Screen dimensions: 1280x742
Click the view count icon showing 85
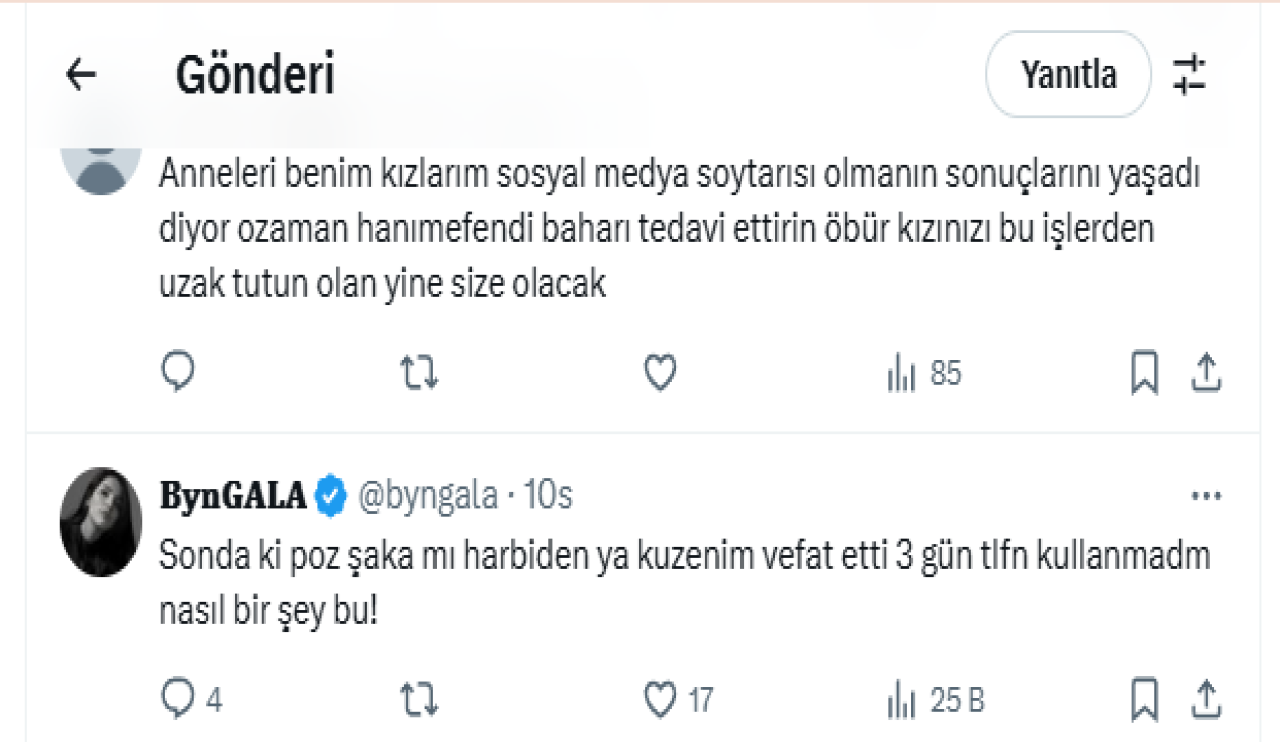903,371
